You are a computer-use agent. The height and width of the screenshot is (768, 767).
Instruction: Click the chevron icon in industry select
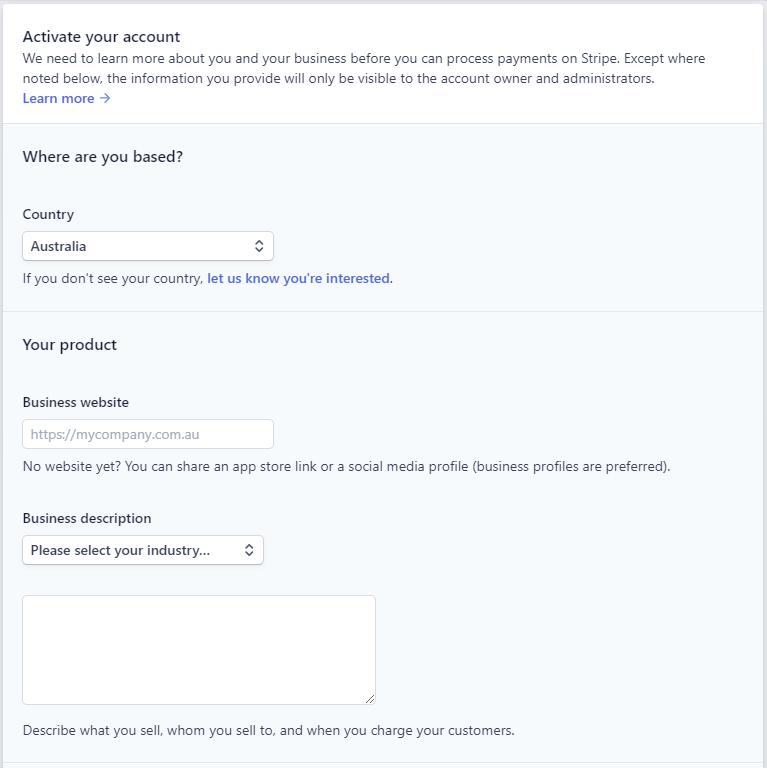click(249, 550)
